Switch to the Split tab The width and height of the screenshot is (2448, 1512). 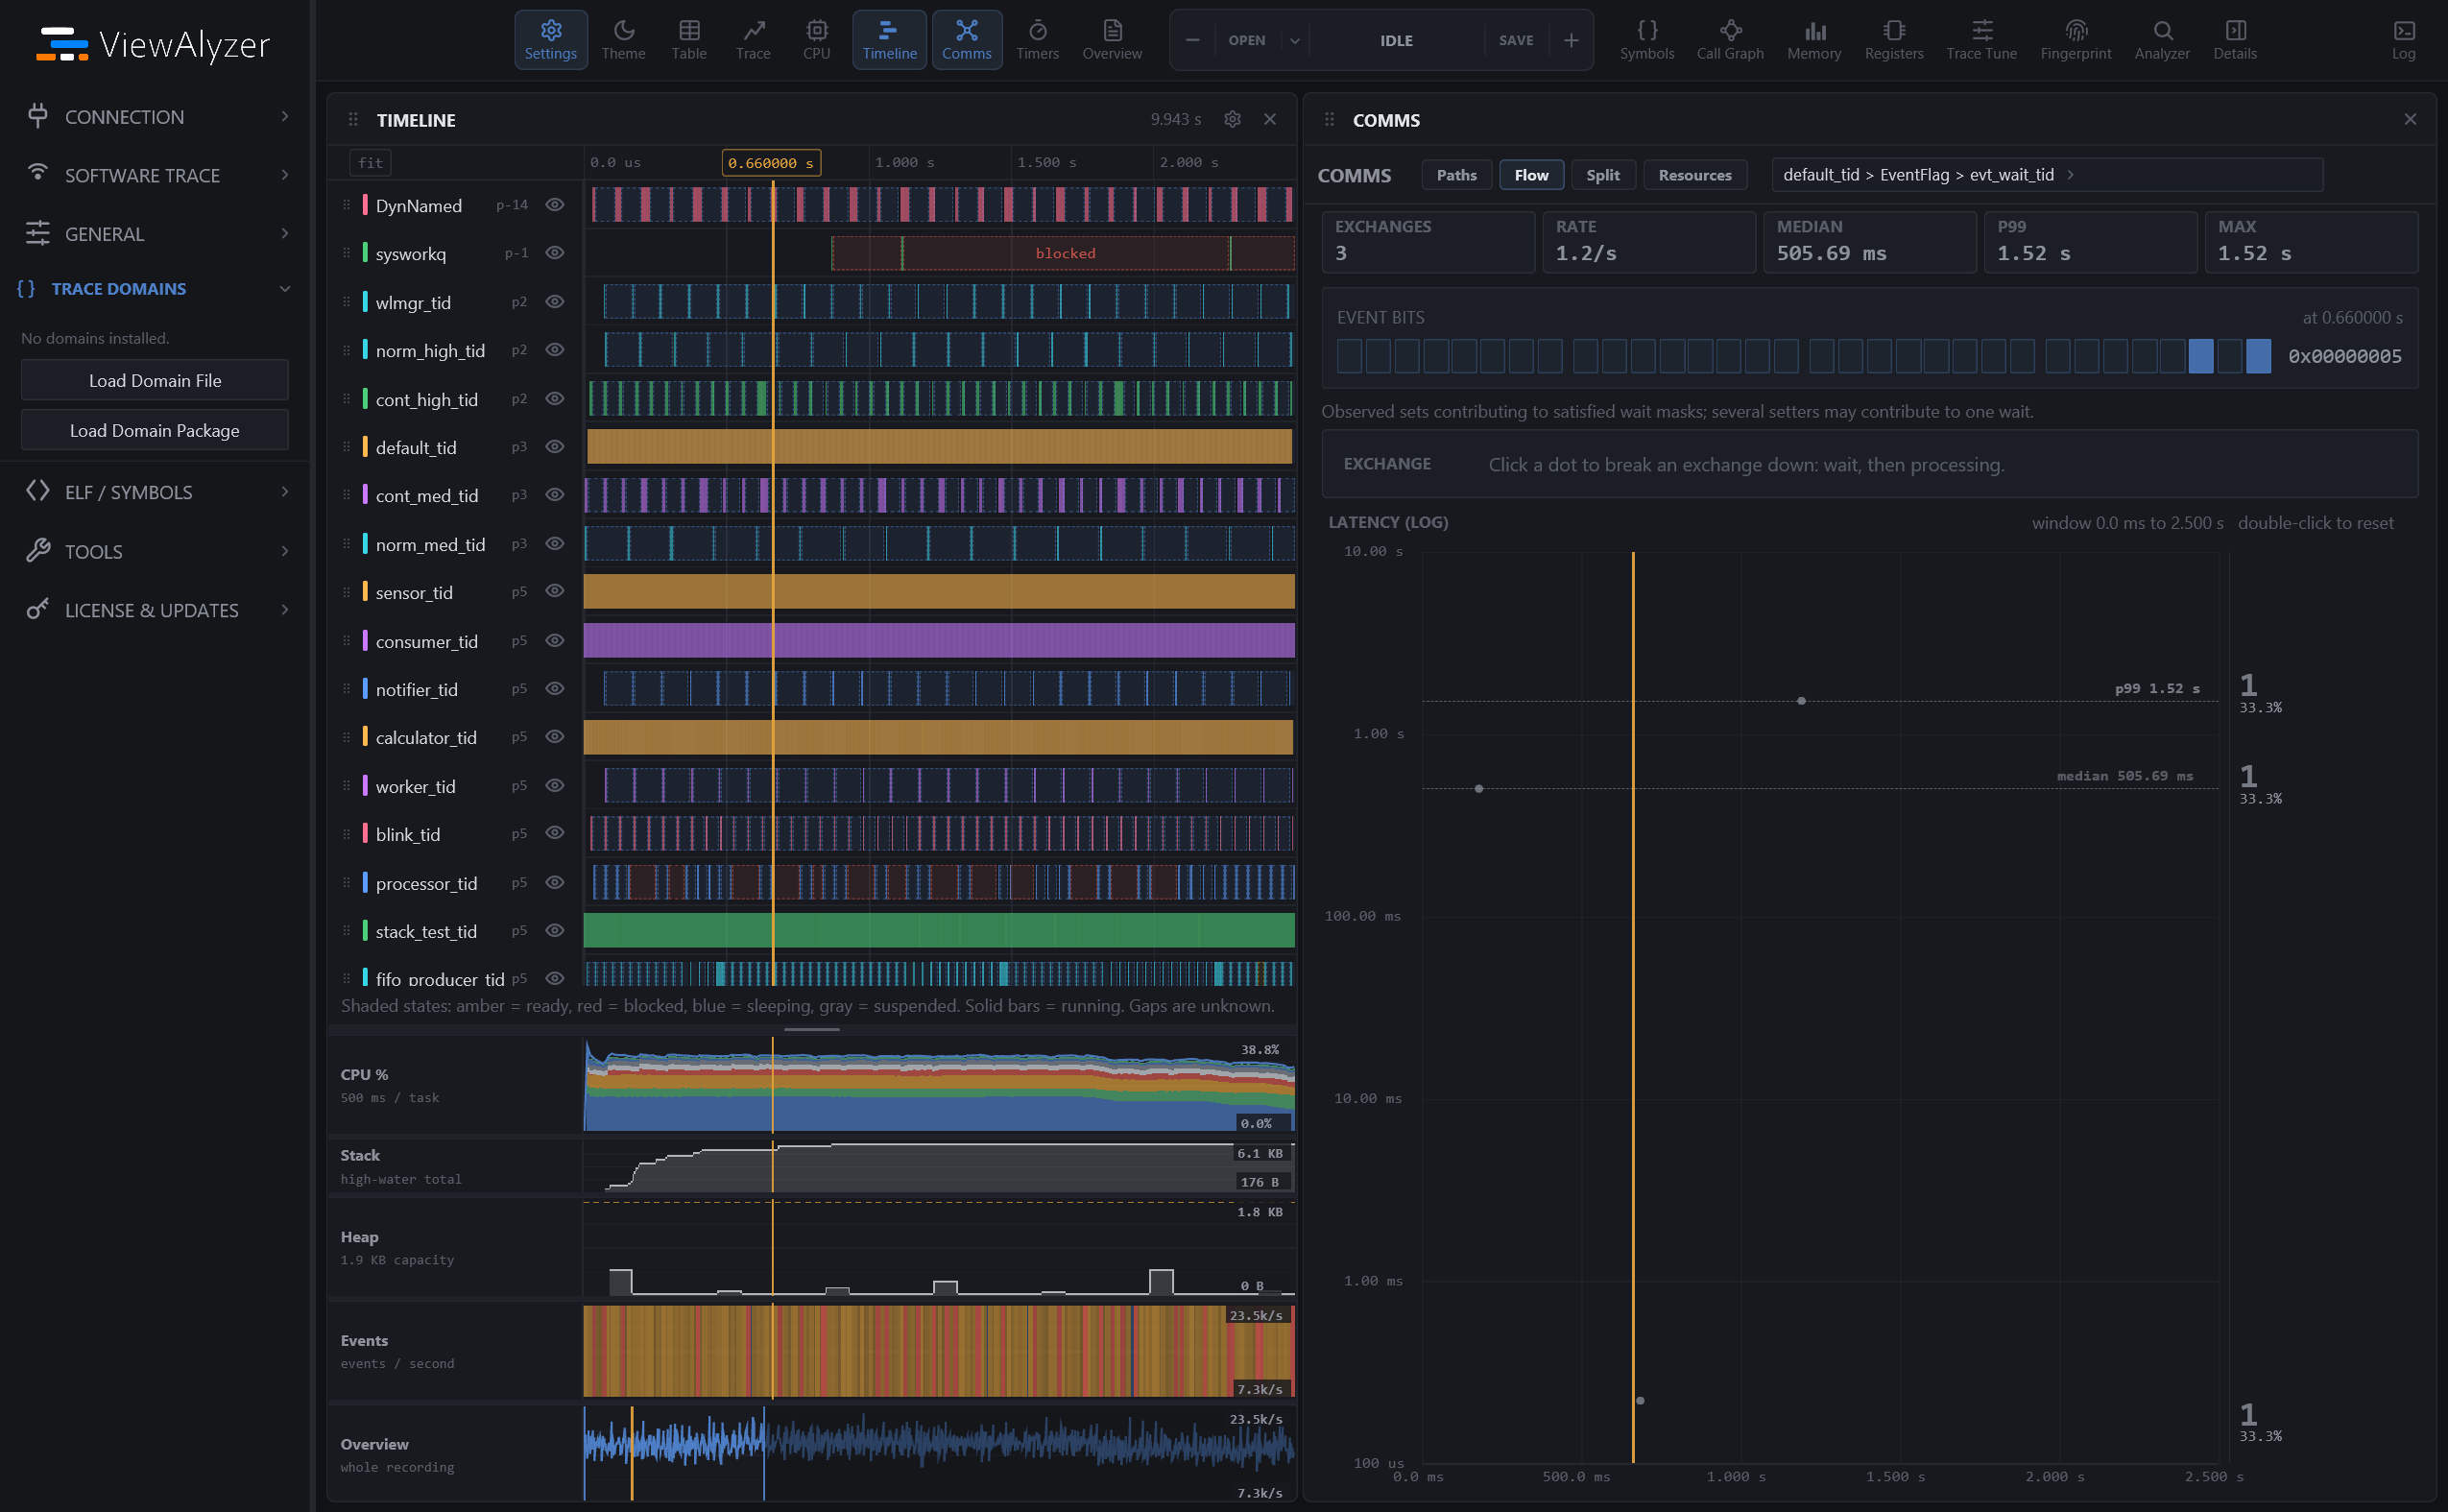click(x=1603, y=175)
